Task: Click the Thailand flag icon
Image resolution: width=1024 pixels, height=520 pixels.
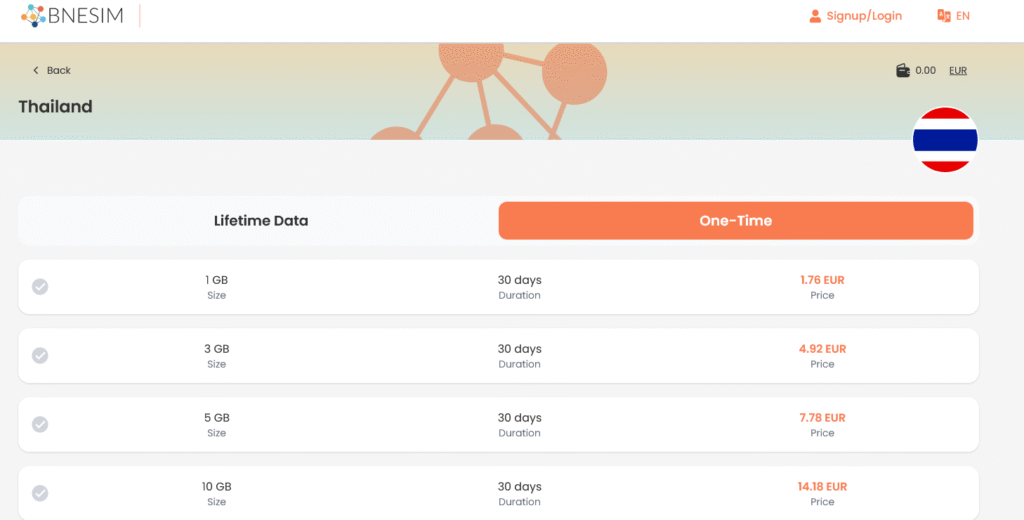Action: pyautogui.click(x=944, y=139)
